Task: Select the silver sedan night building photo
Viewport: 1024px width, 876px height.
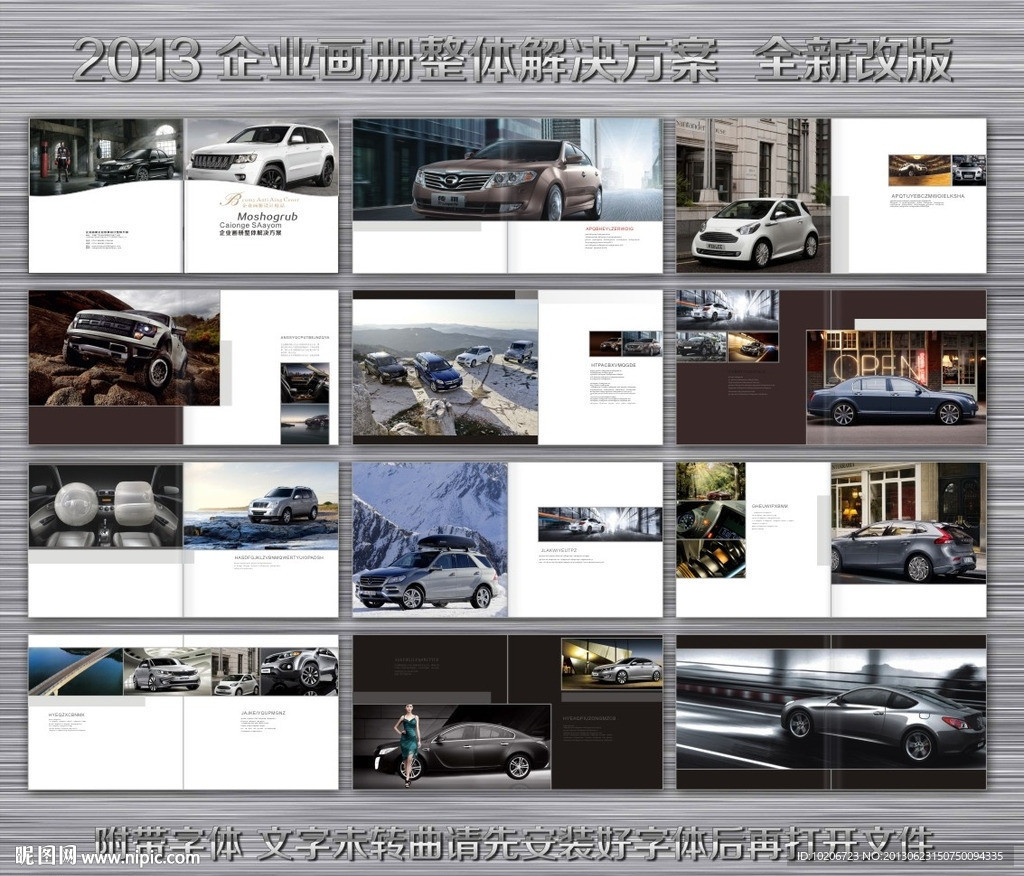Action: [x=612, y=664]
